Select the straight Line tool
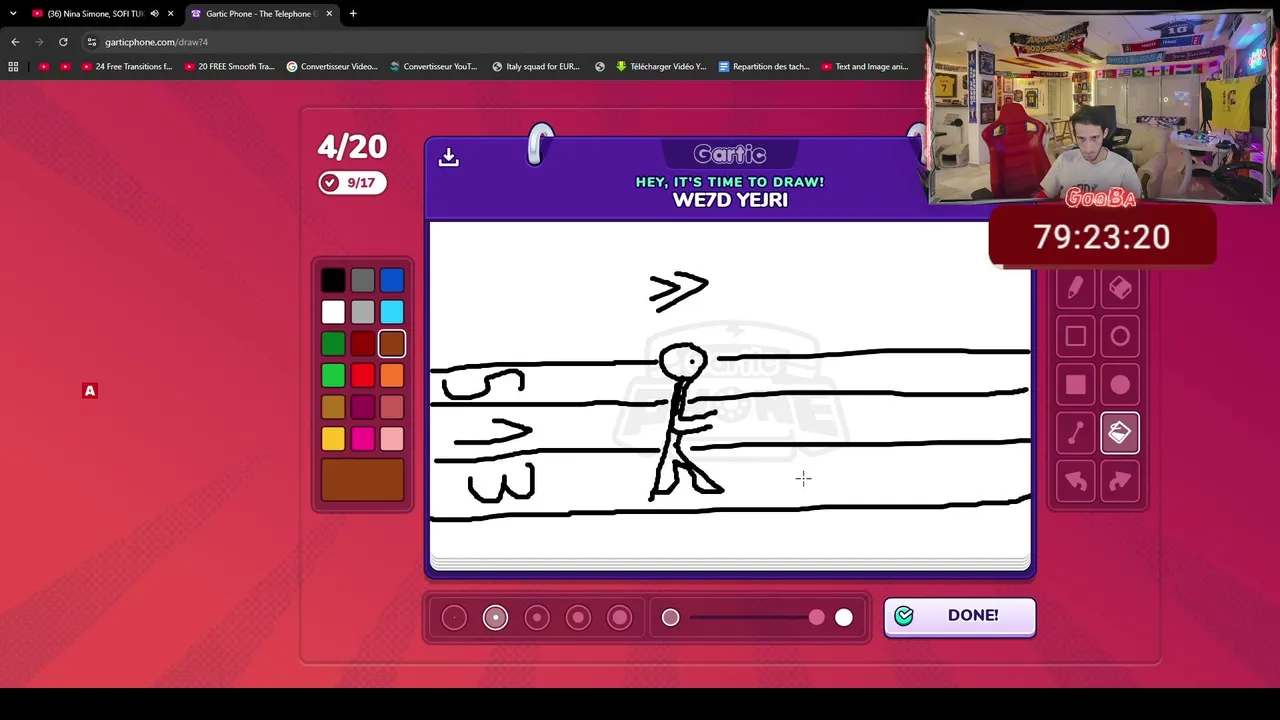This screenshot has height=720, width=1280. pos(1075,433)
